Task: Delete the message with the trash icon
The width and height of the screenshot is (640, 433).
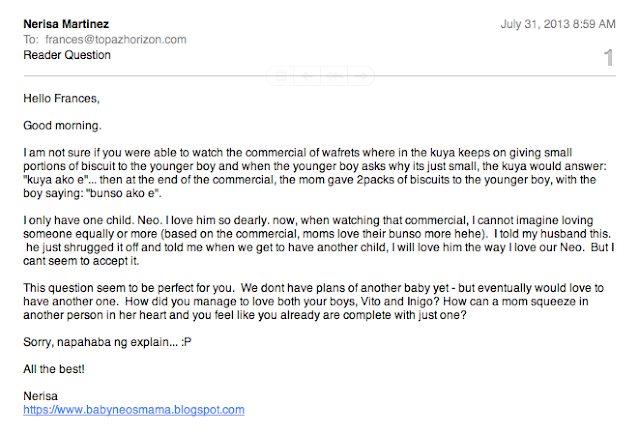Action: click(281, 75)
